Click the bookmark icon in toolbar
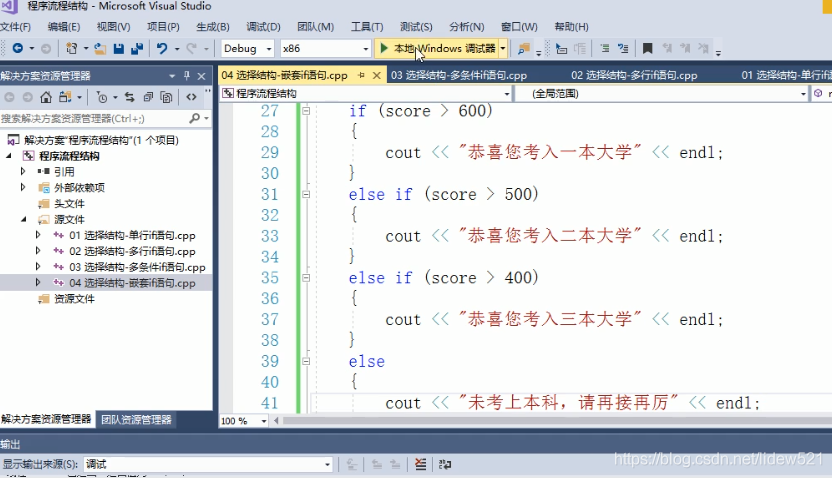 (x=648, y=48)
